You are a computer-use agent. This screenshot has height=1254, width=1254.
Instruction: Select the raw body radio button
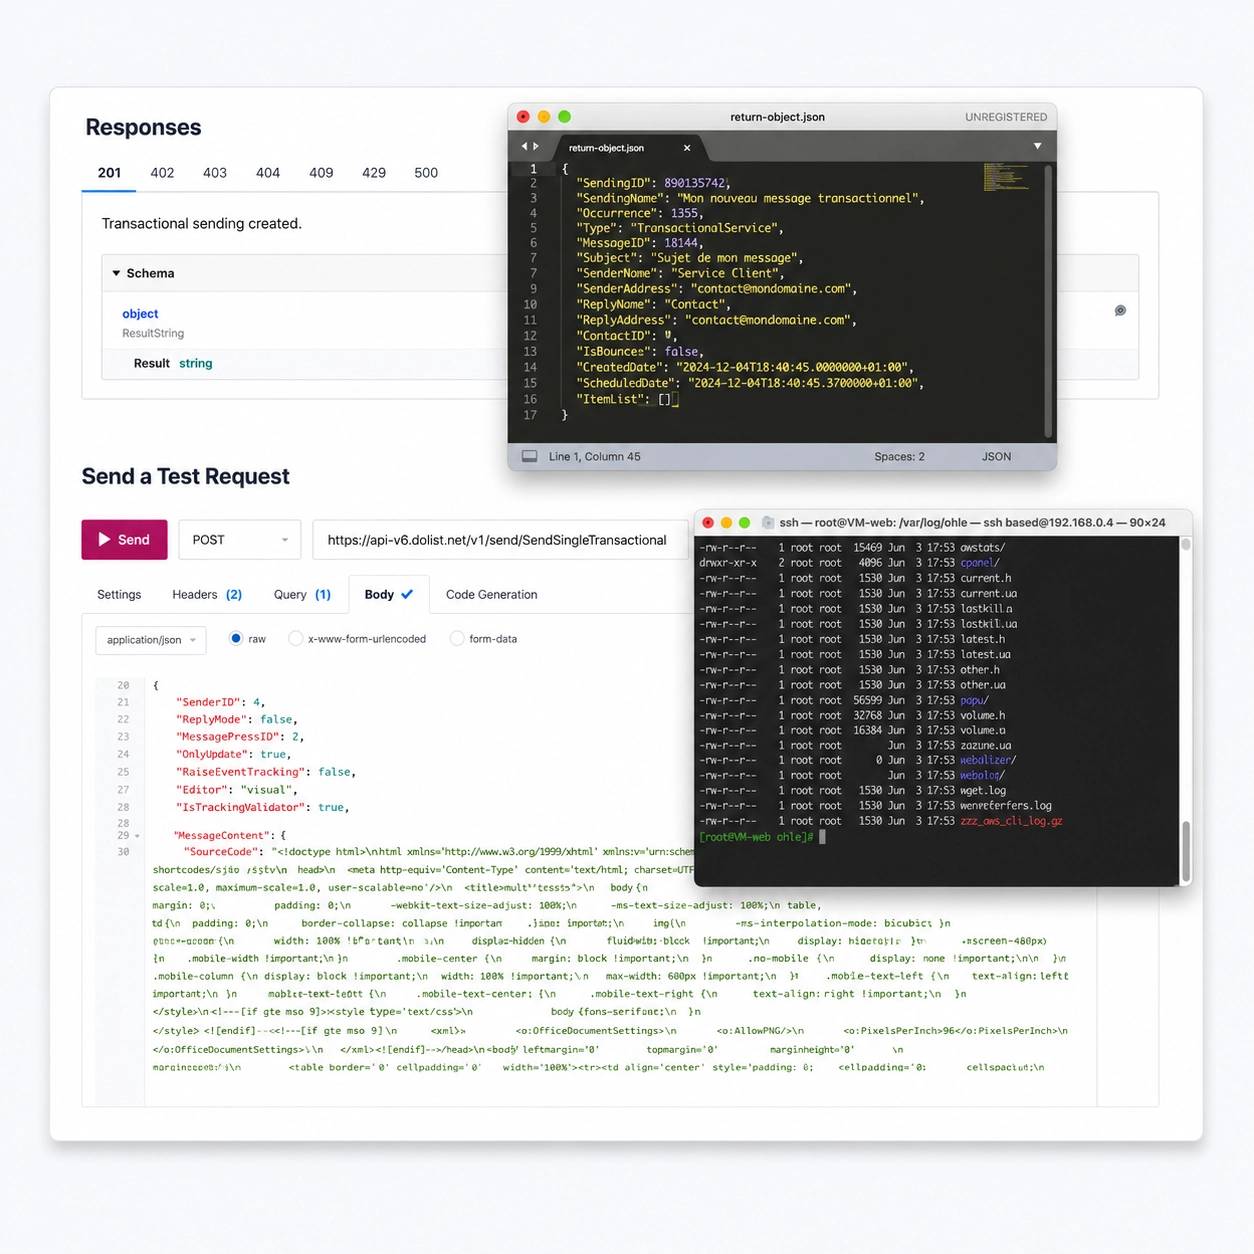coord(236,638)
